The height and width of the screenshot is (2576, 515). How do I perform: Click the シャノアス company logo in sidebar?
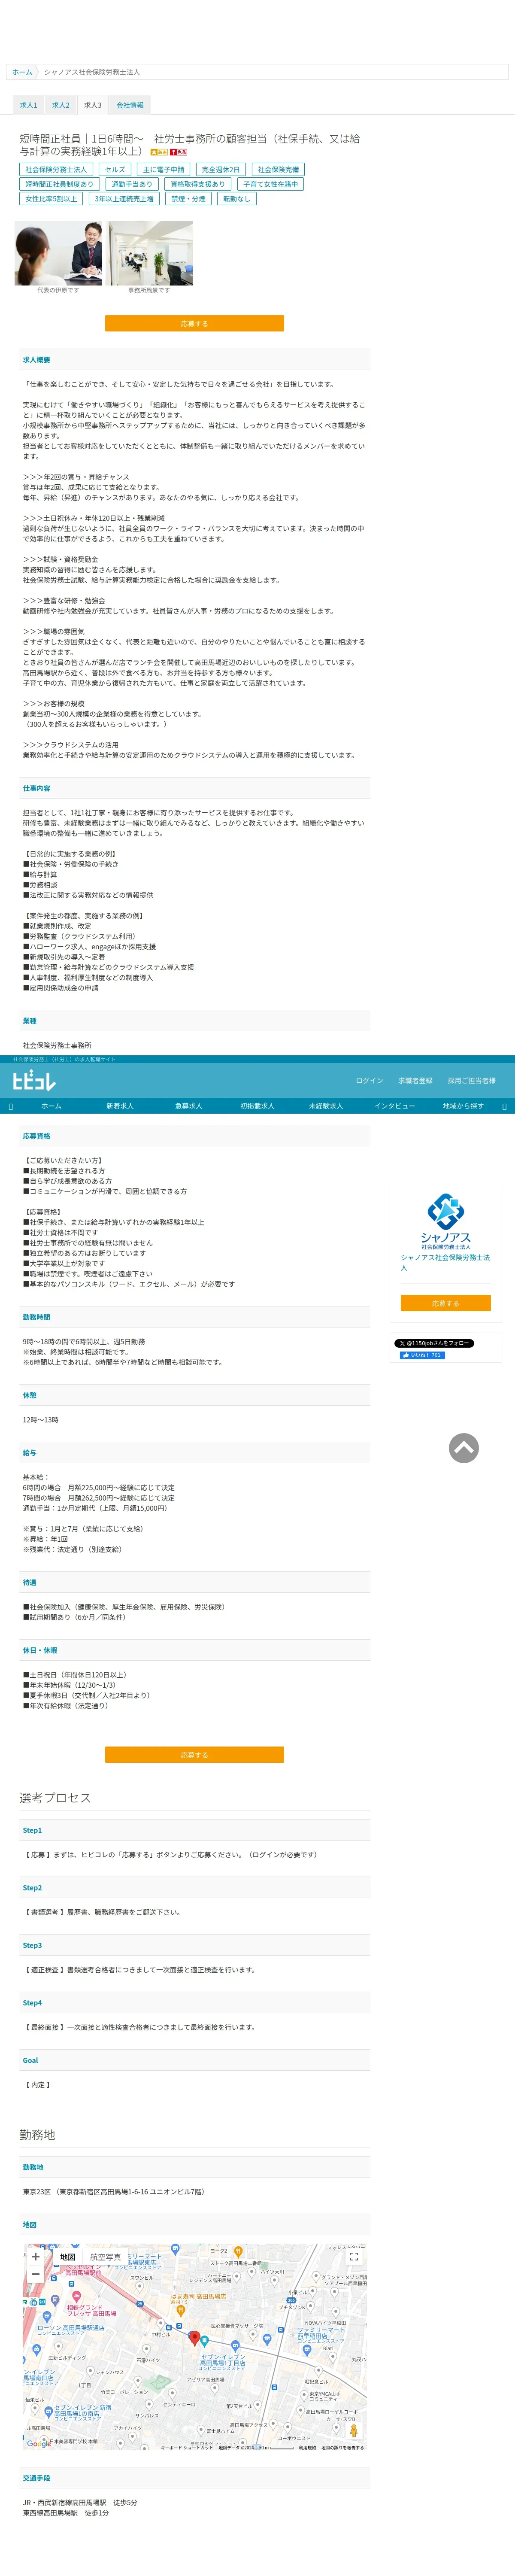[445, 1221]
